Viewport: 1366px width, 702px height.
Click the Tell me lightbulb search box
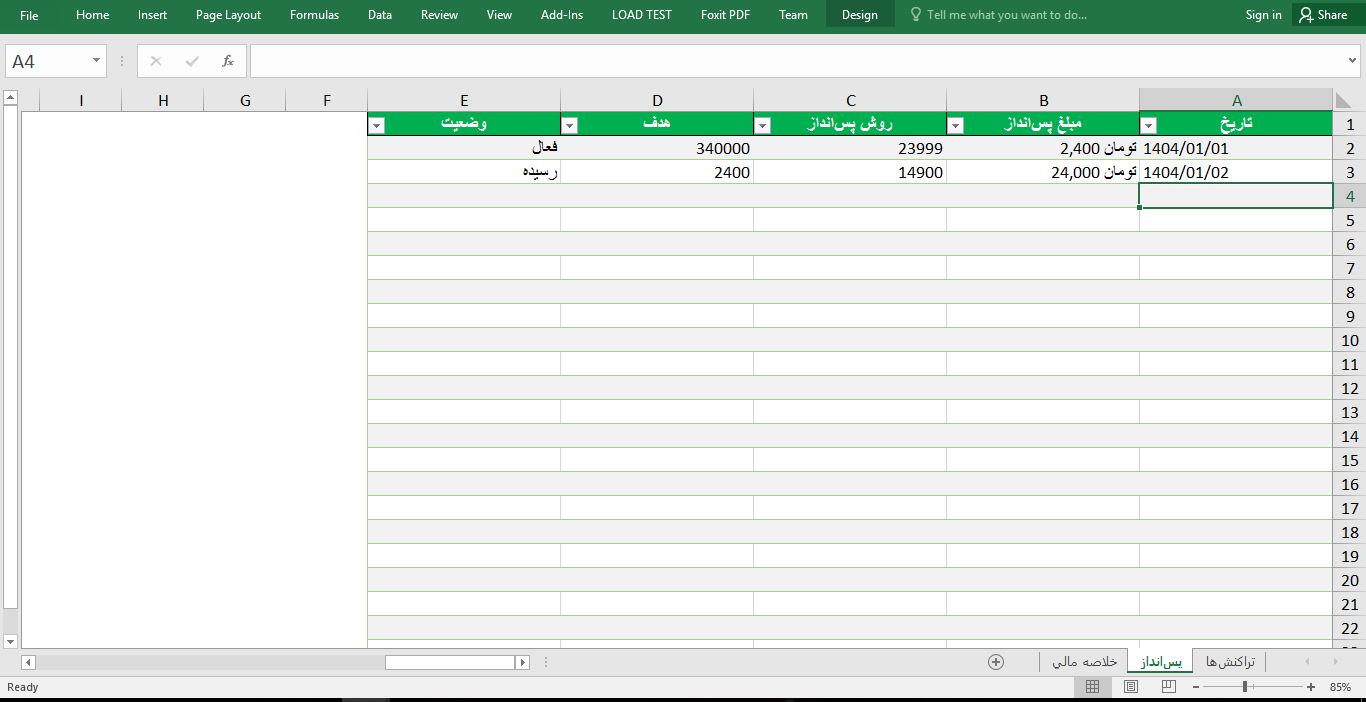coord(1000,15)
